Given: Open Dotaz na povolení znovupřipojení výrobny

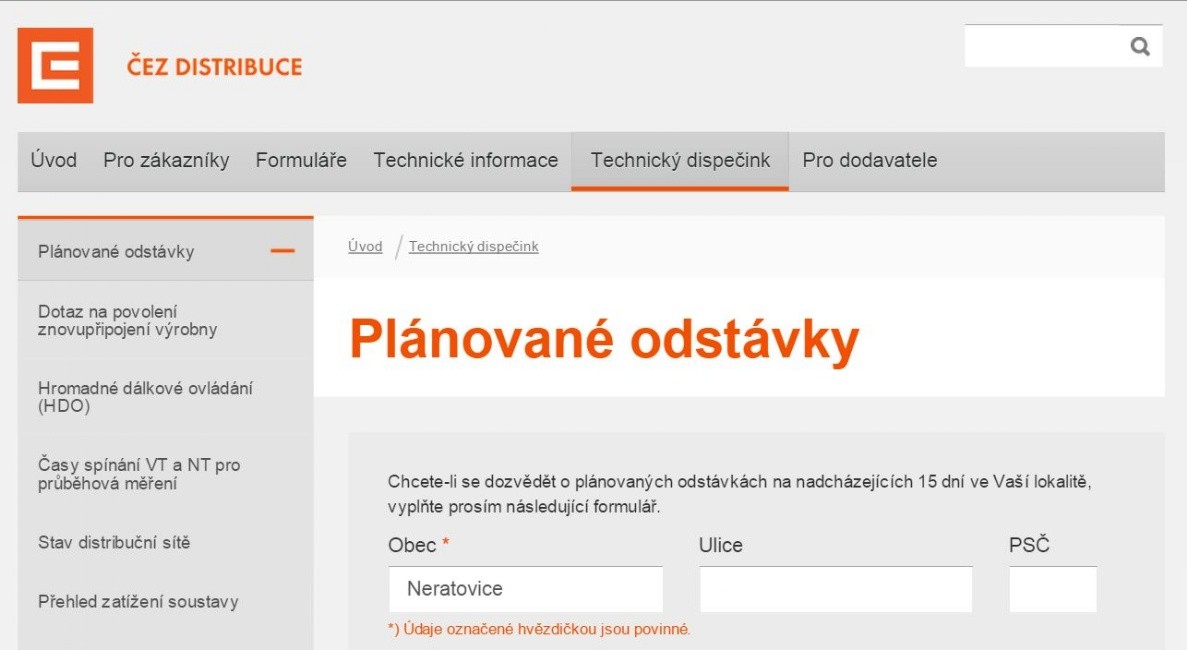Looking at the screenshot, I should (127, 320).
